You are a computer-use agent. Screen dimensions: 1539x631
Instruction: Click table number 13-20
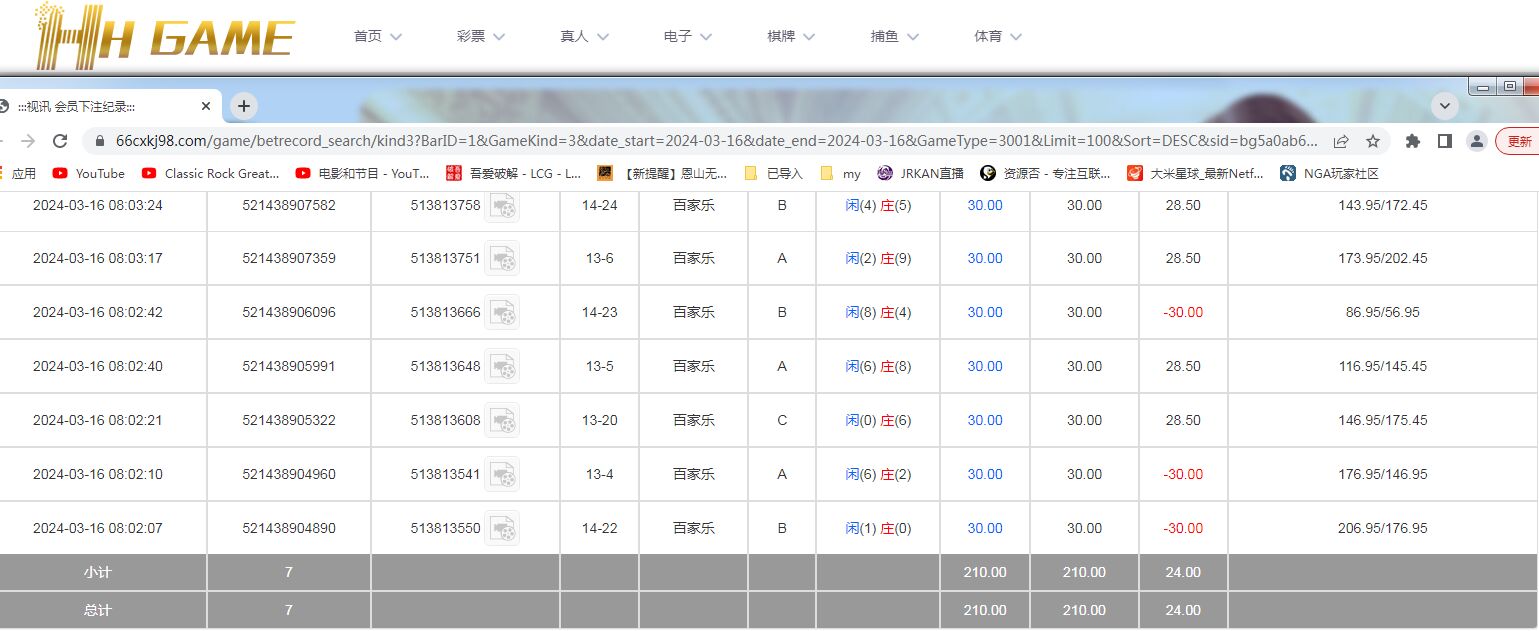(600, 420)
